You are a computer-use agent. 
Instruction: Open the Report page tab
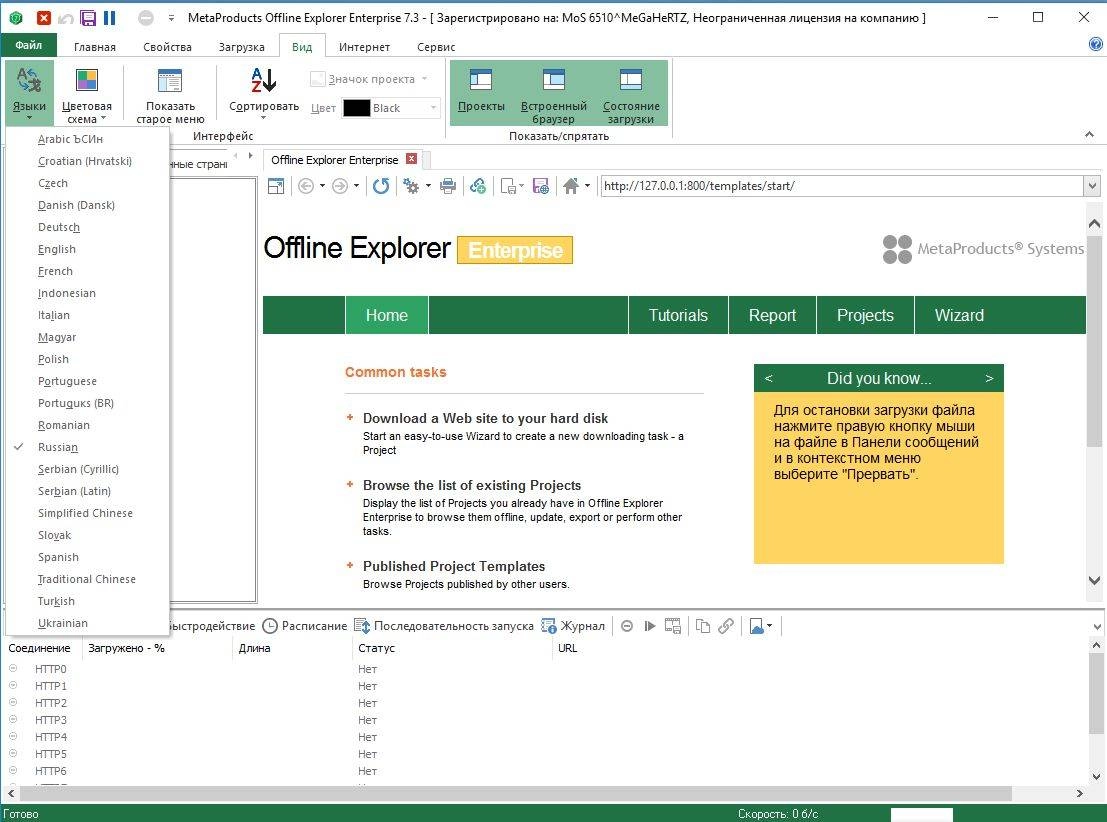click(x=772, y=315)
